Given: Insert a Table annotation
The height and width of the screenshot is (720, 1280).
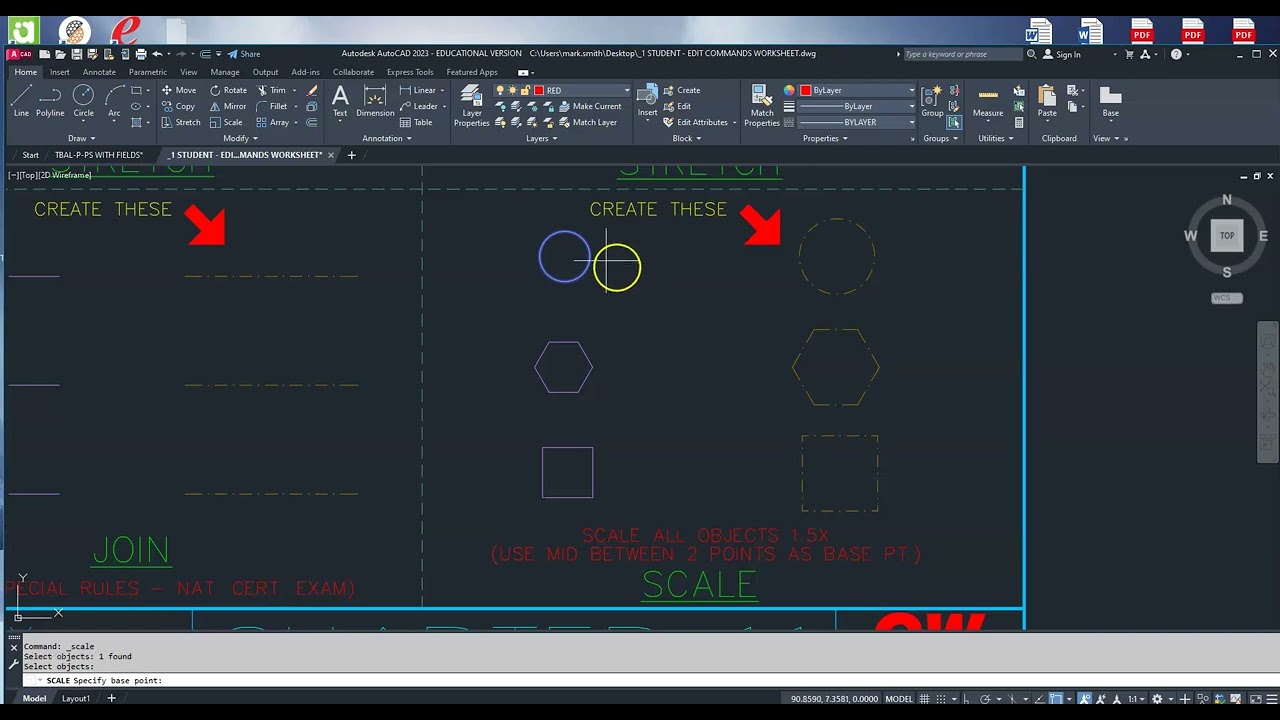Looking at the screenshot, I should 416,122.
